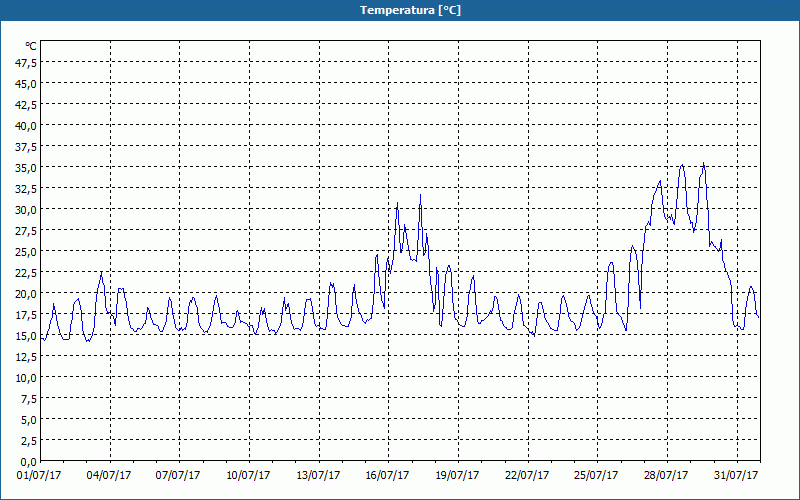The height and width of the screenshot is (500, 800).
Task: Click the 45,0 y-axis label
Action: coord(27,84)
